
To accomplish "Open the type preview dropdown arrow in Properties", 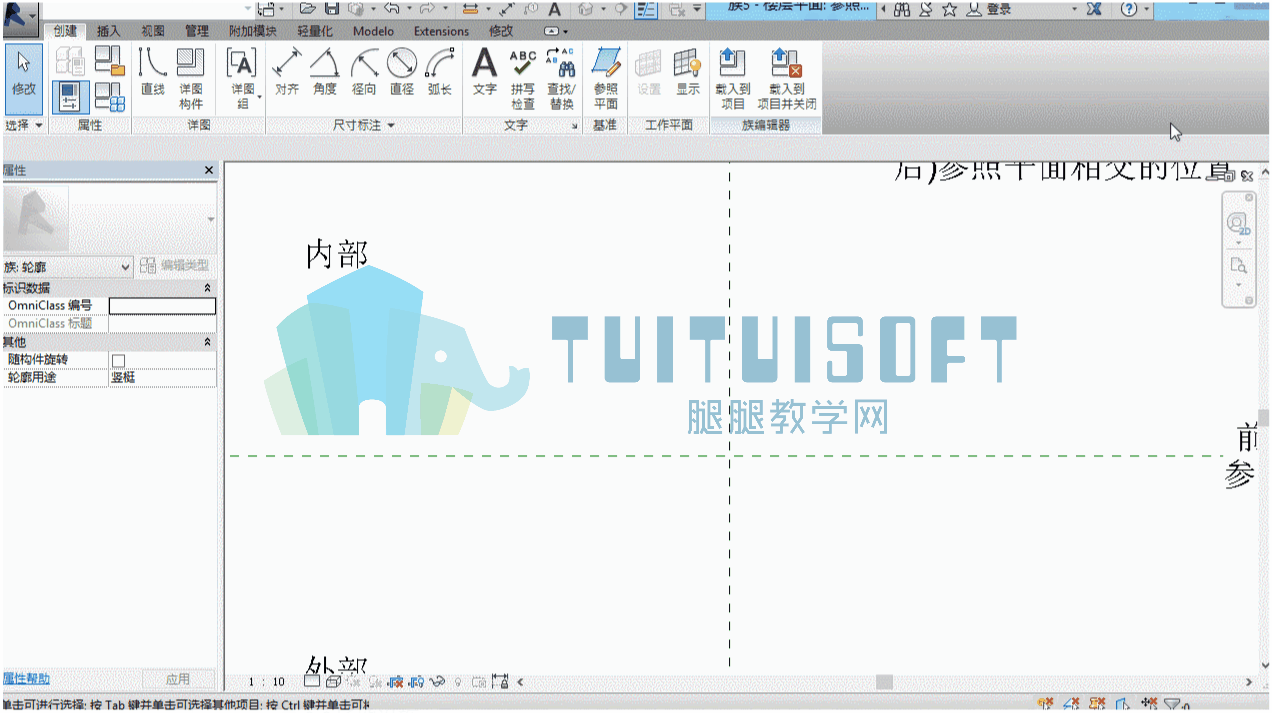I will 210,219.
